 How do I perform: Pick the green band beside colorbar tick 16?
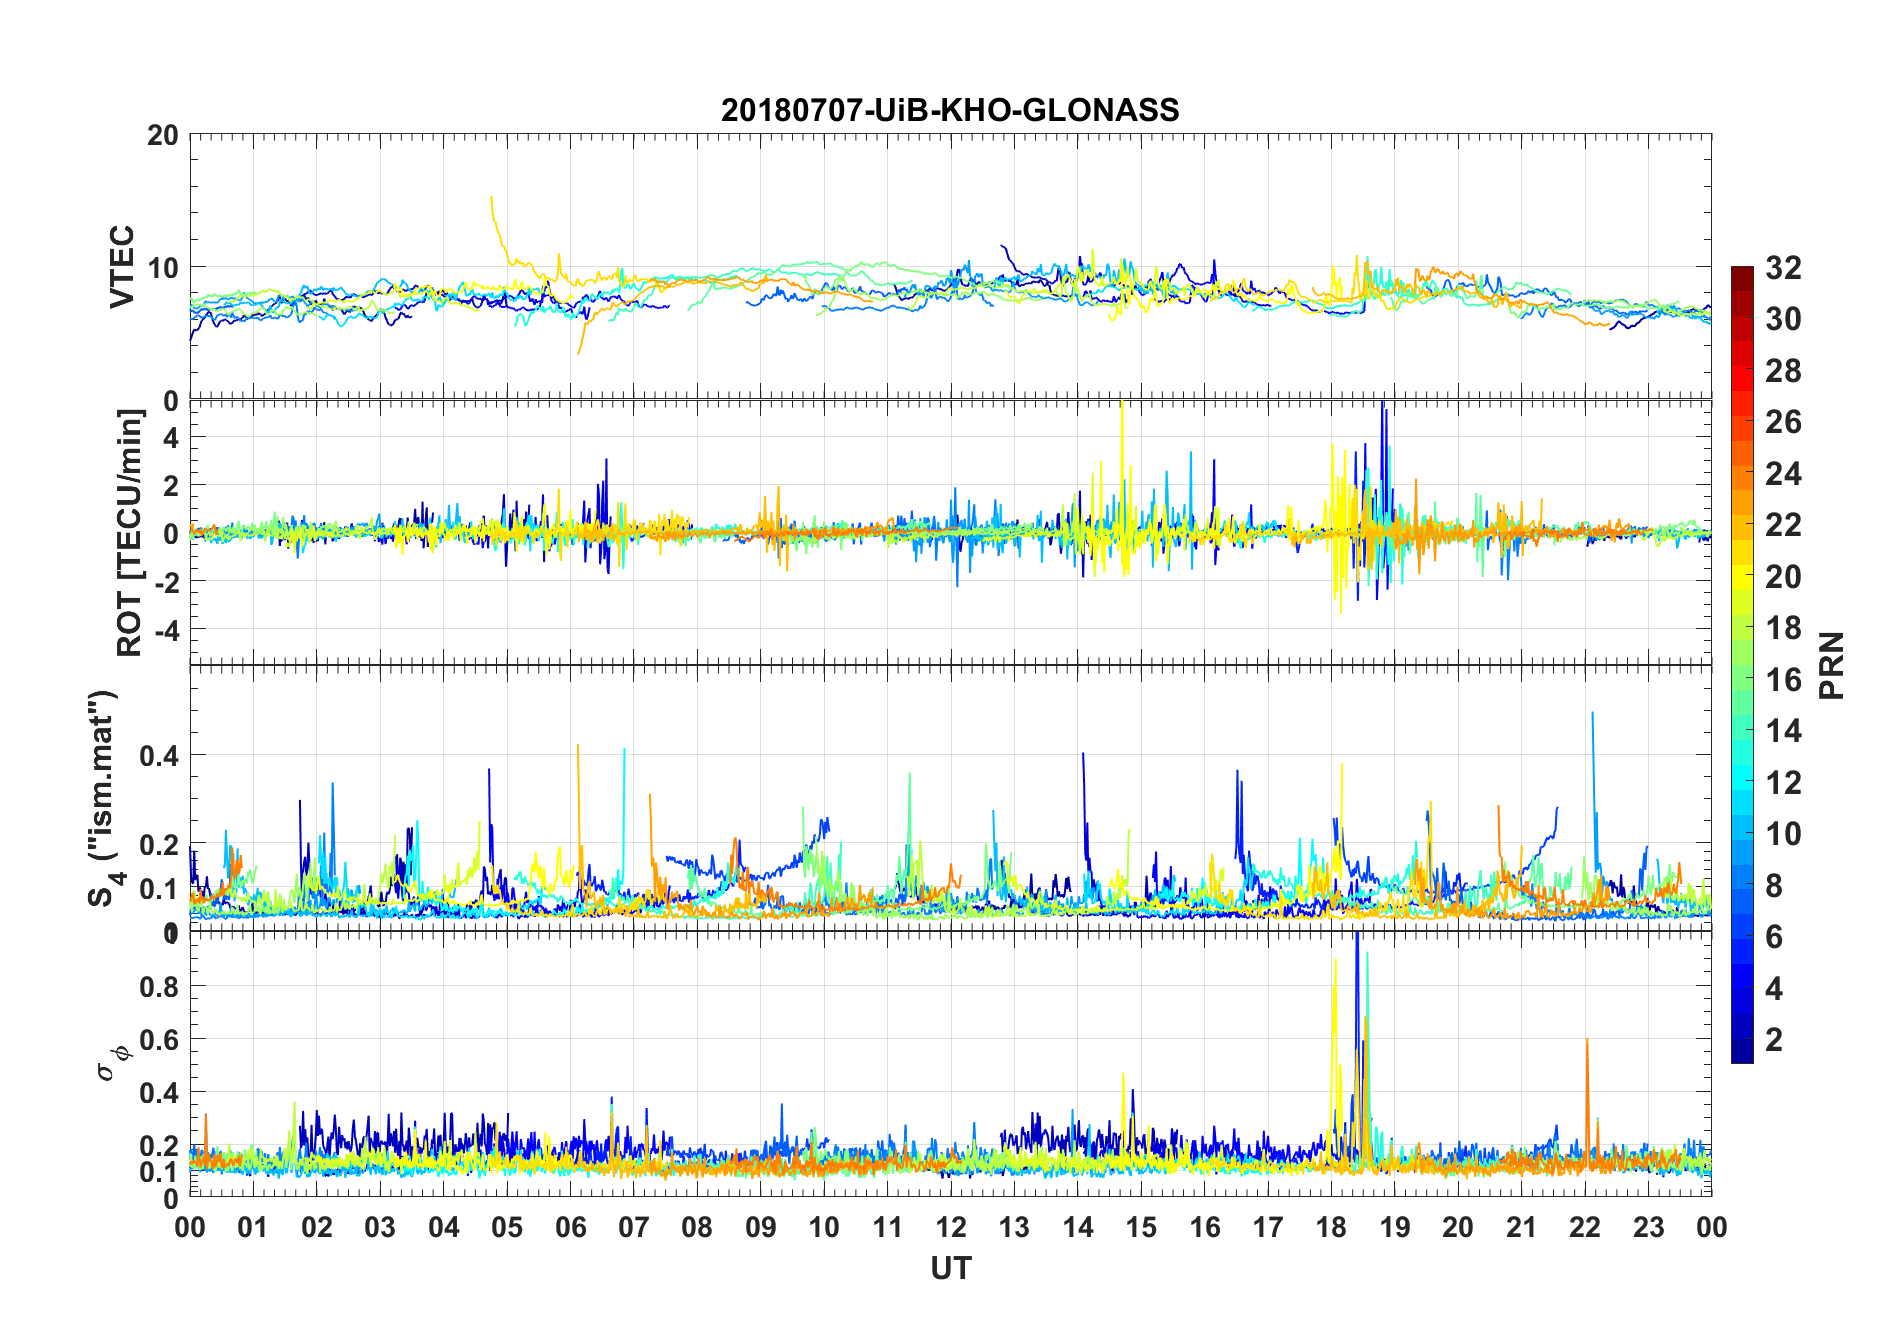click(x=1742, y=679)
